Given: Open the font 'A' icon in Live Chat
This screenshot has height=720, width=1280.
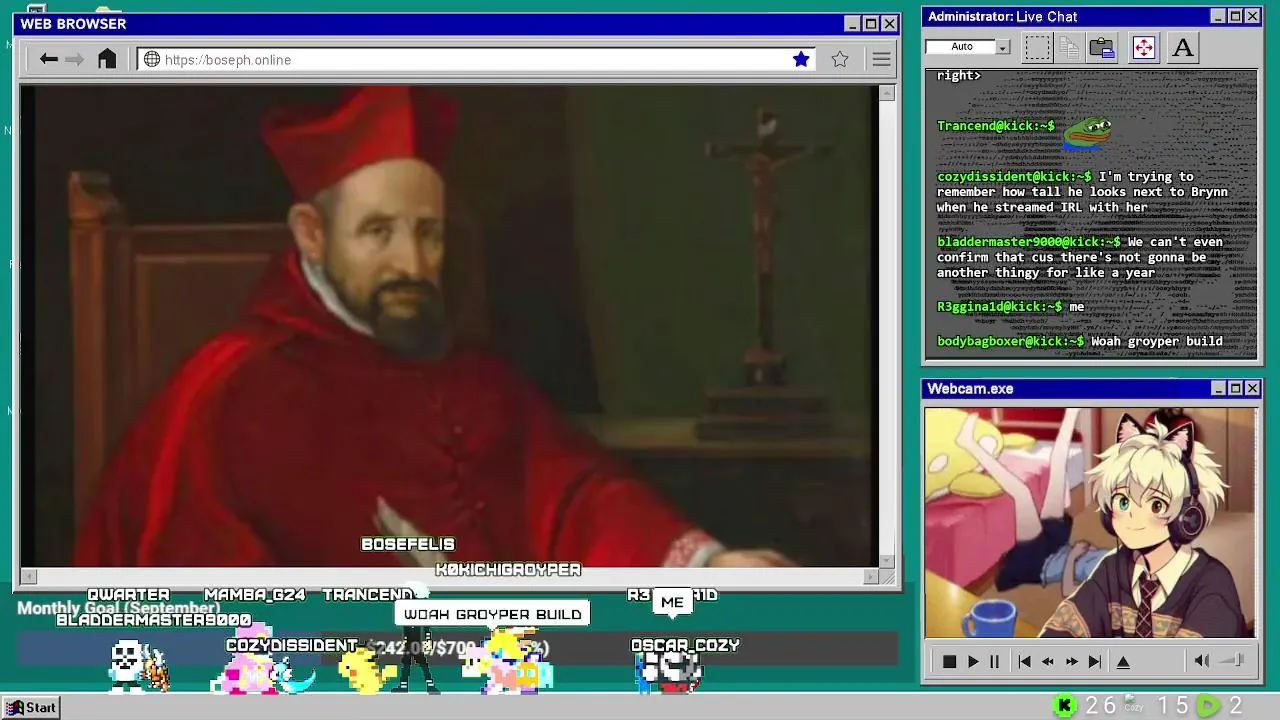Looking at the screenshot, I should click(x=1183, y=47).
